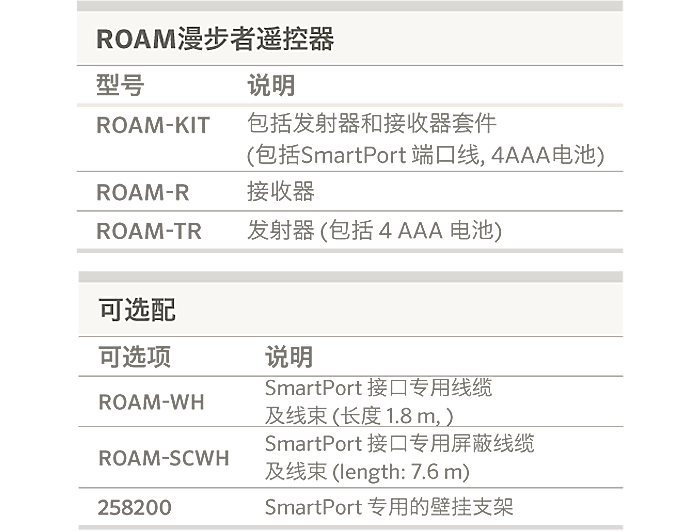Click the 接收器 description text
The width and height of the screenshot is (700, 531).
281,192
